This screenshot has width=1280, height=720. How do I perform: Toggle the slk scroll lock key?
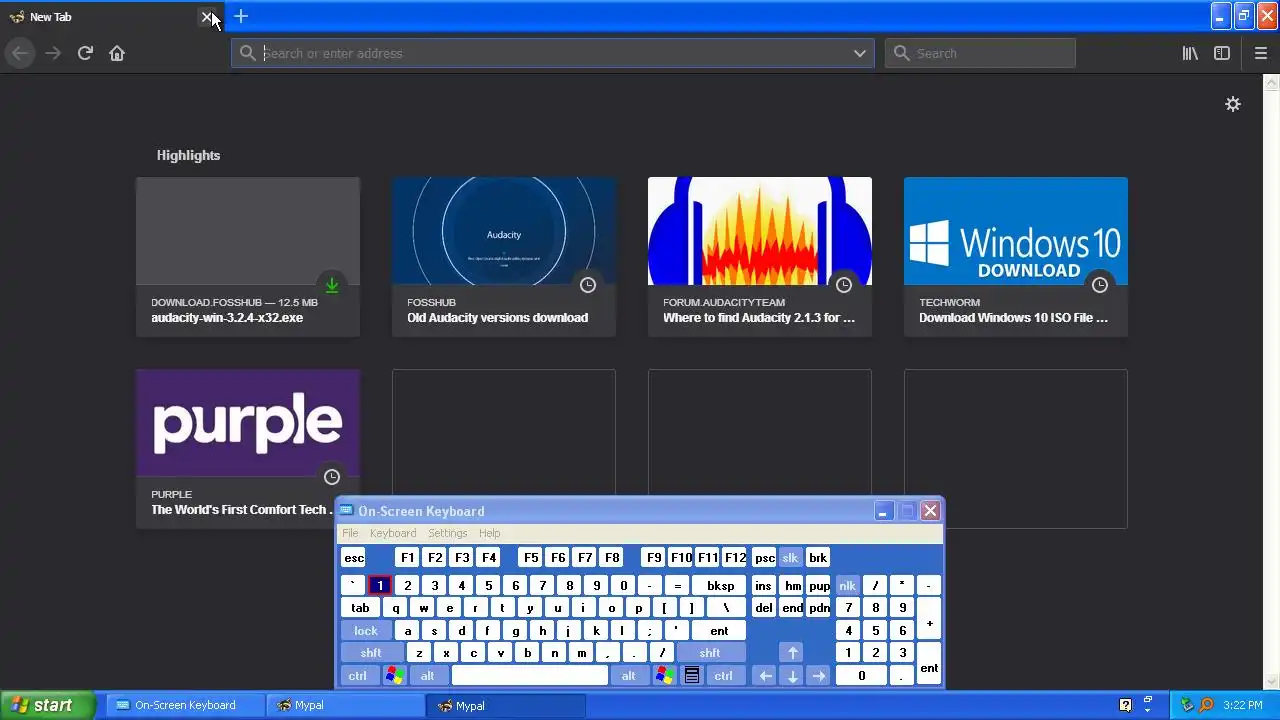pos(790,558)
